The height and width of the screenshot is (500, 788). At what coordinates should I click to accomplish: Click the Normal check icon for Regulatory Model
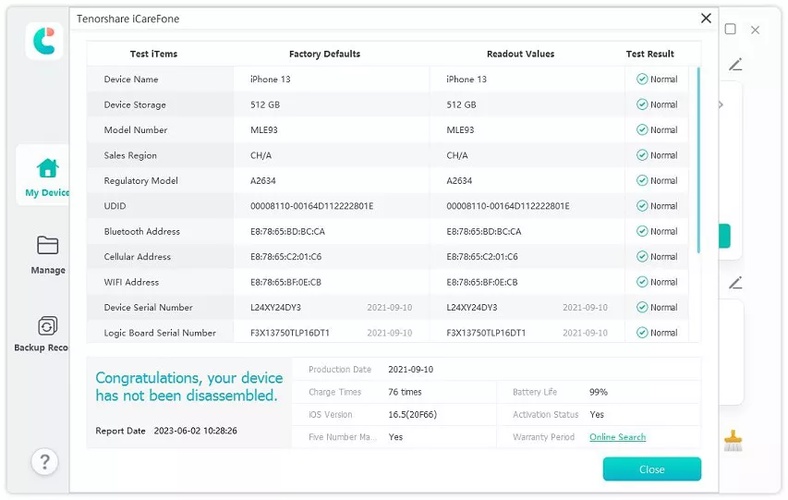[x=642, y=180]
